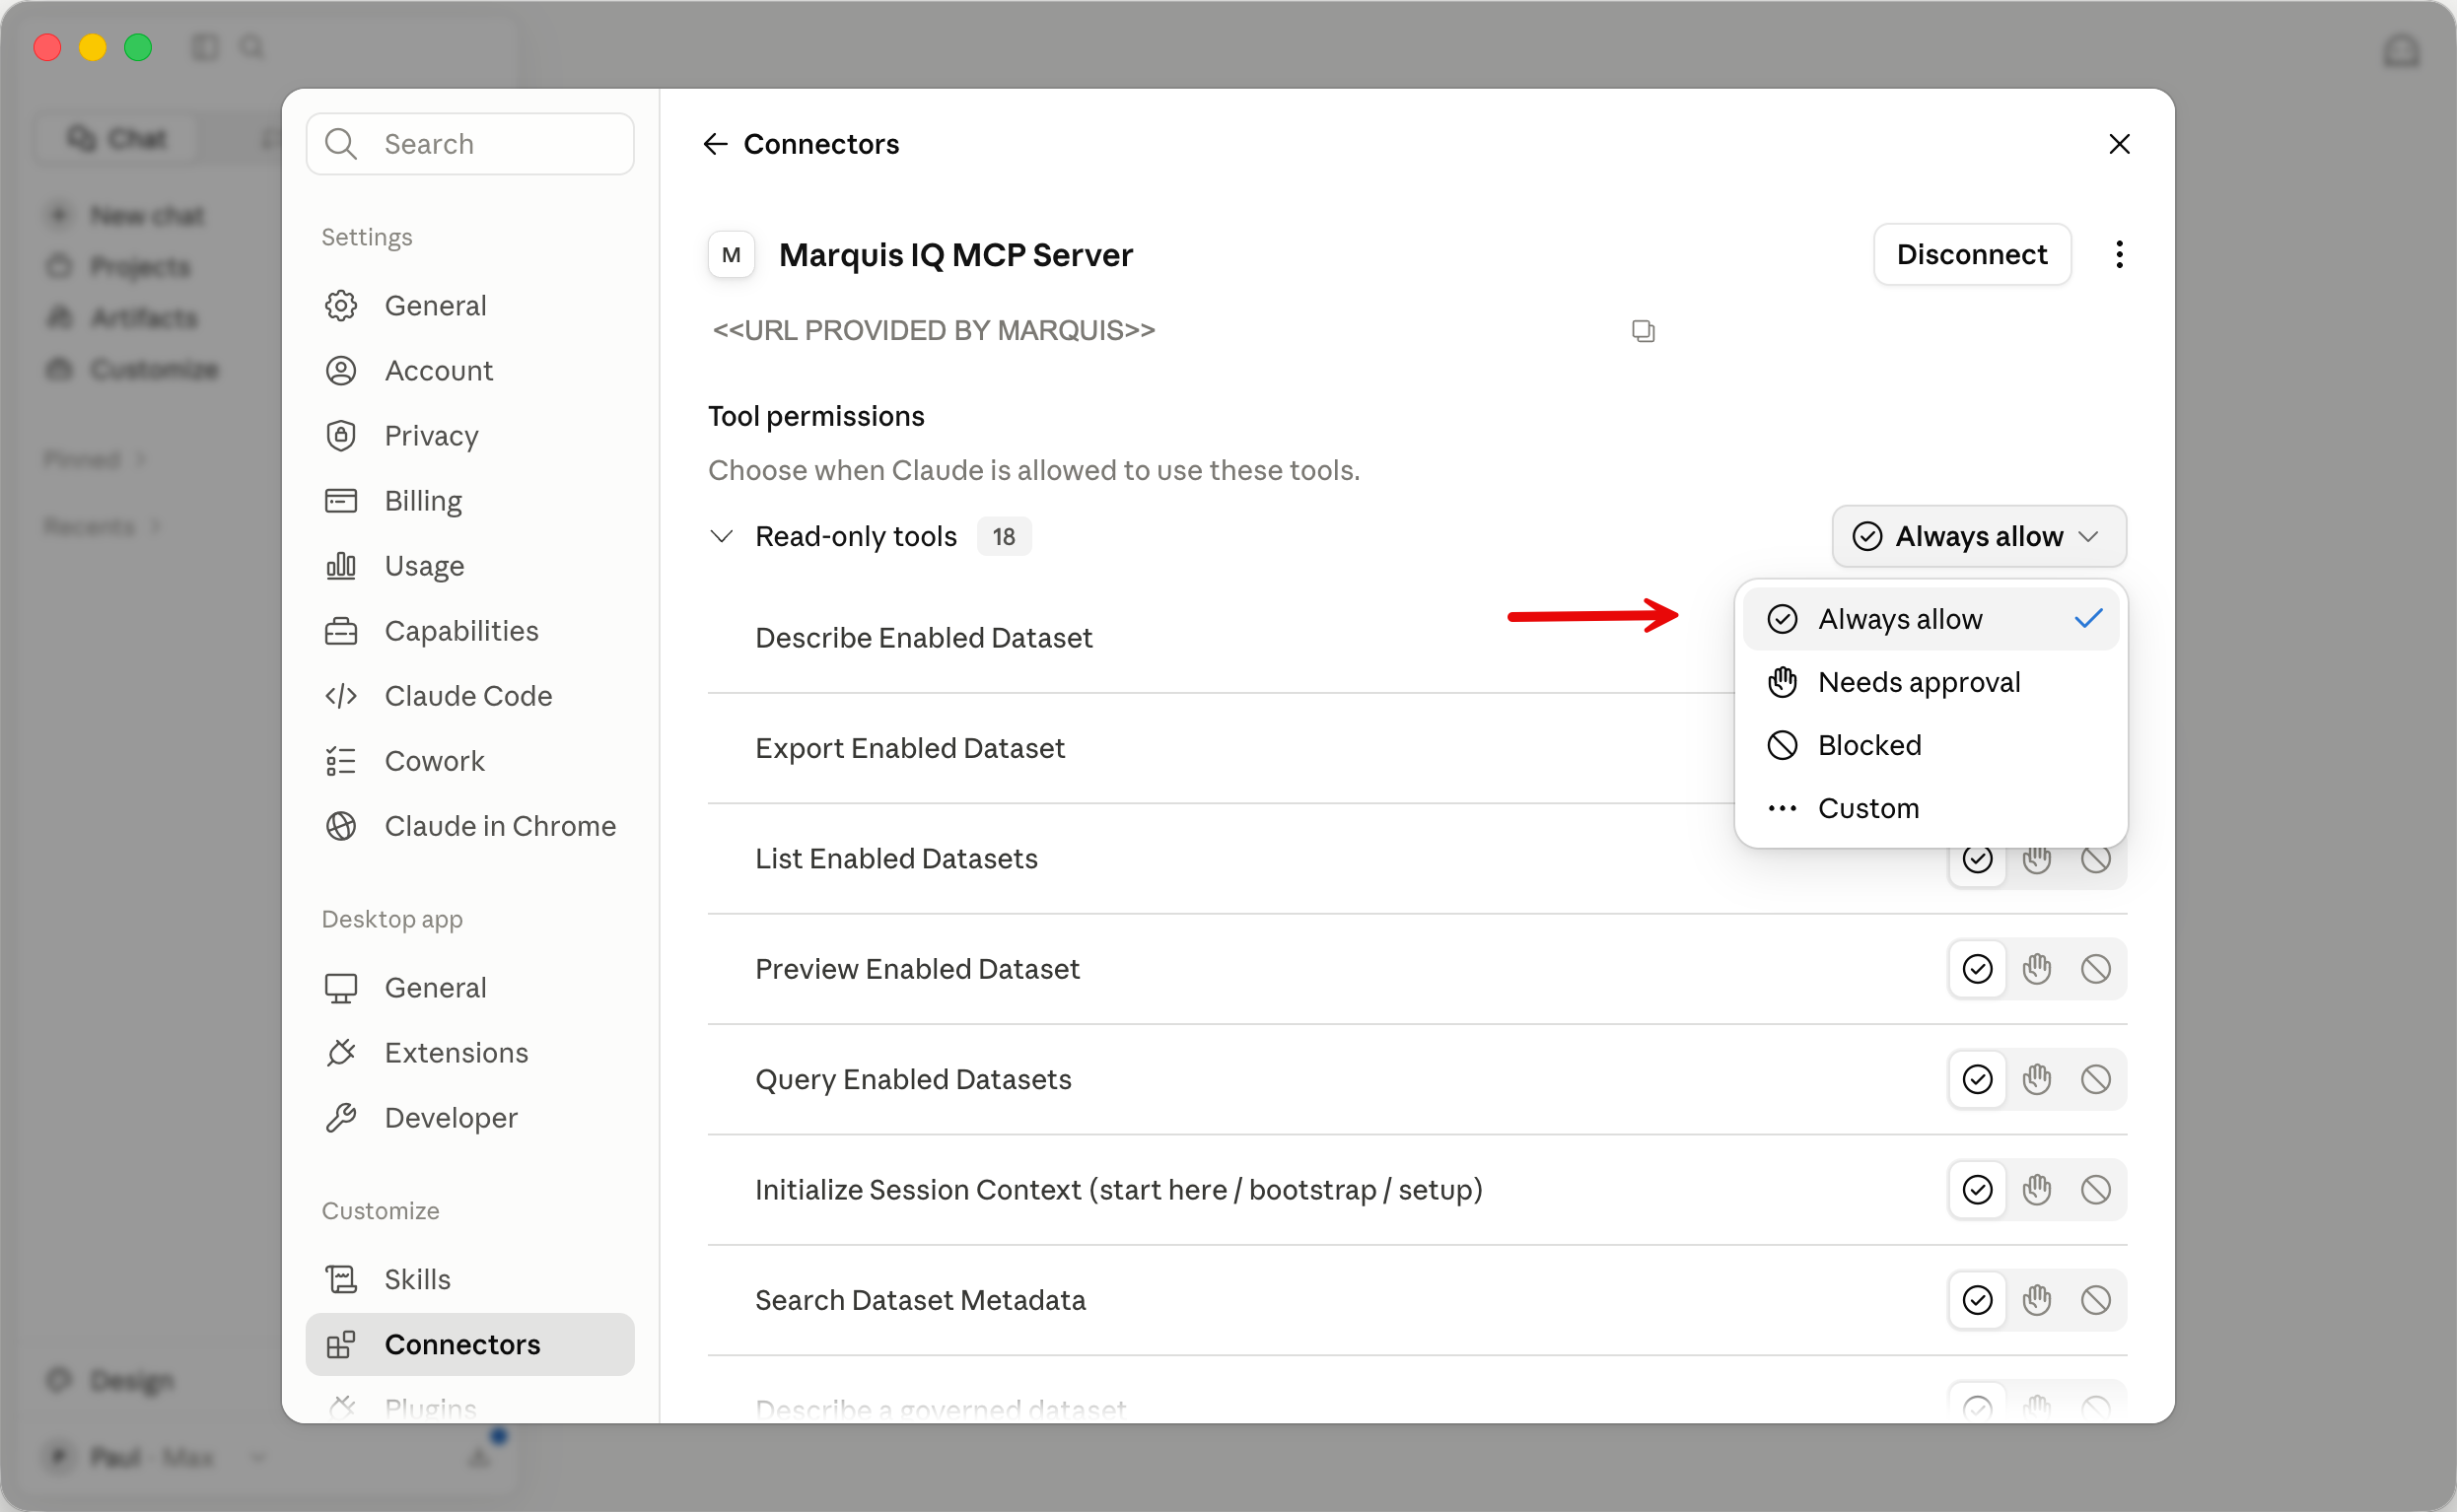
Task: Click the Privacy shield lock icon
Action: 341,435
